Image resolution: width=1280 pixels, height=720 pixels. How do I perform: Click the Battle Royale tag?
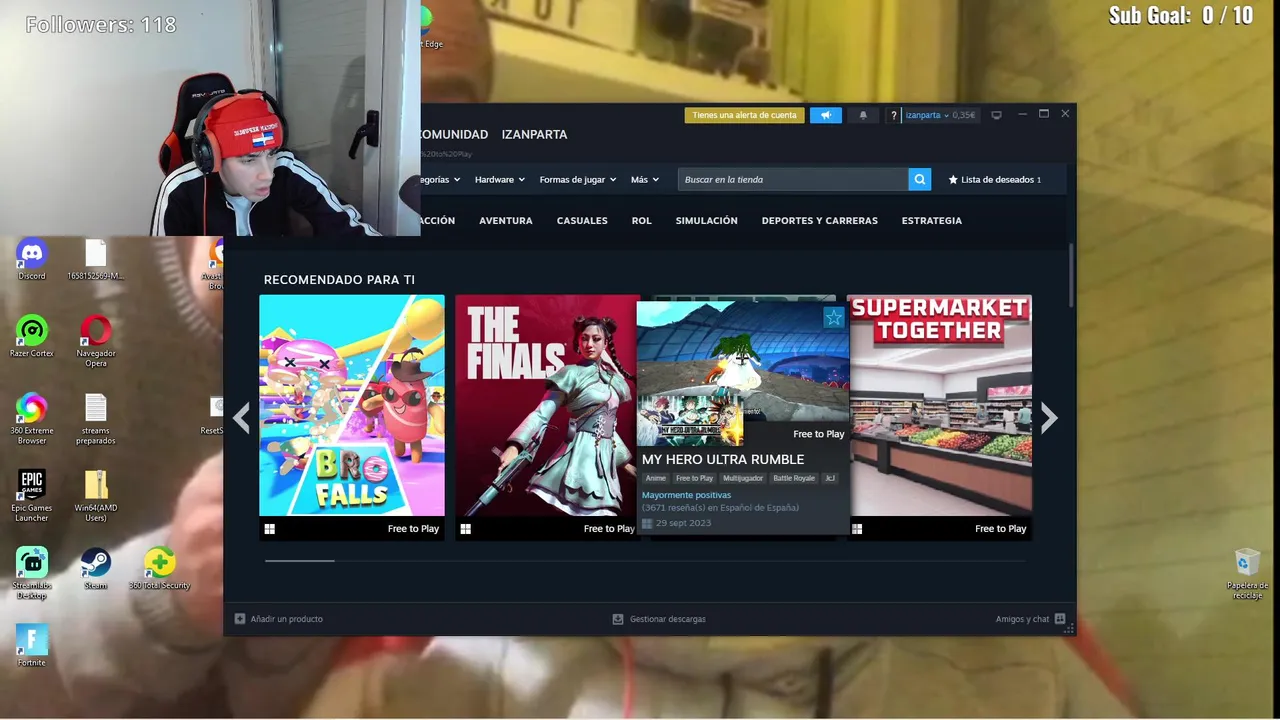(x=794, y=478)
